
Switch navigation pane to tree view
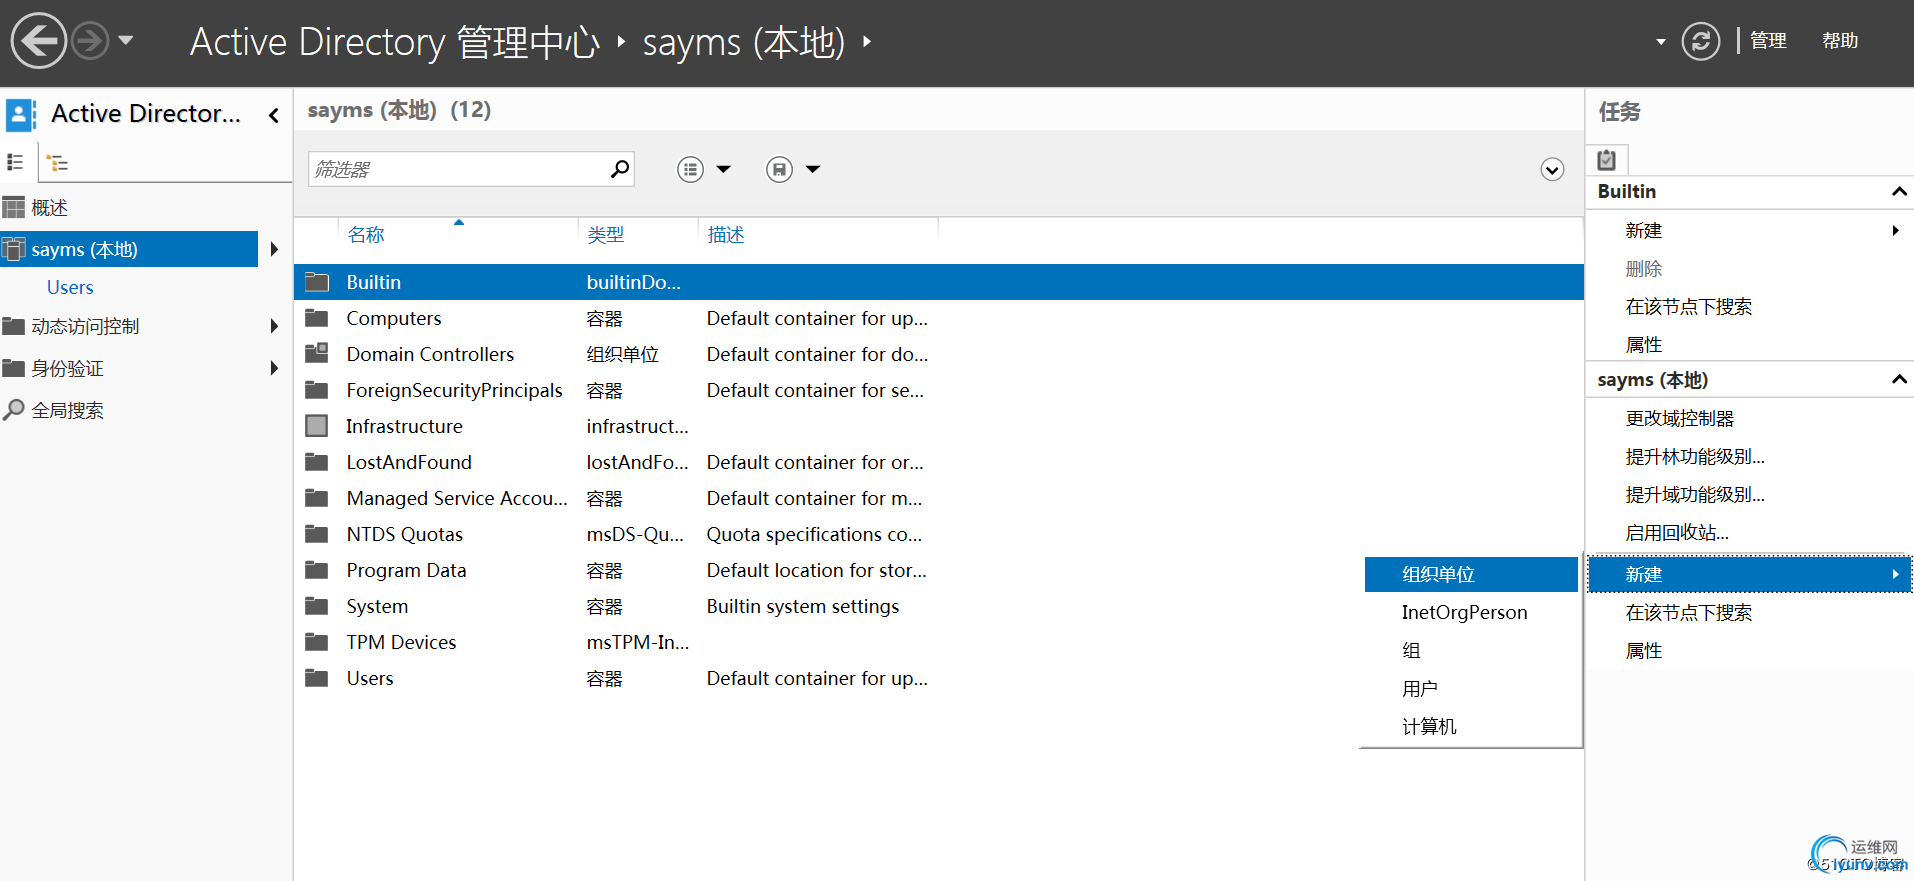58,163
